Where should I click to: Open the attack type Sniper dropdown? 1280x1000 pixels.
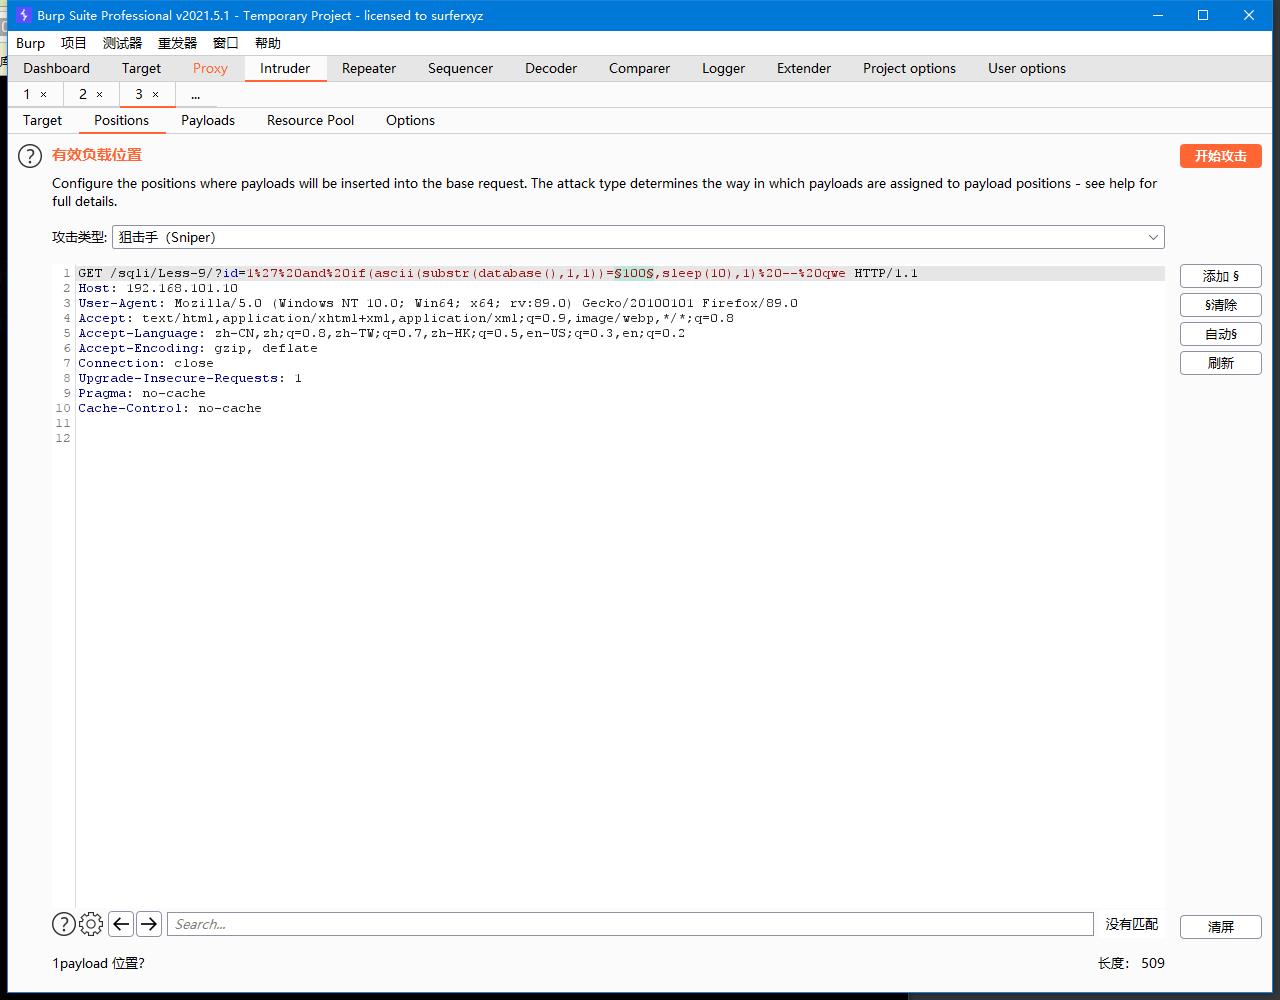coord(638,237)
